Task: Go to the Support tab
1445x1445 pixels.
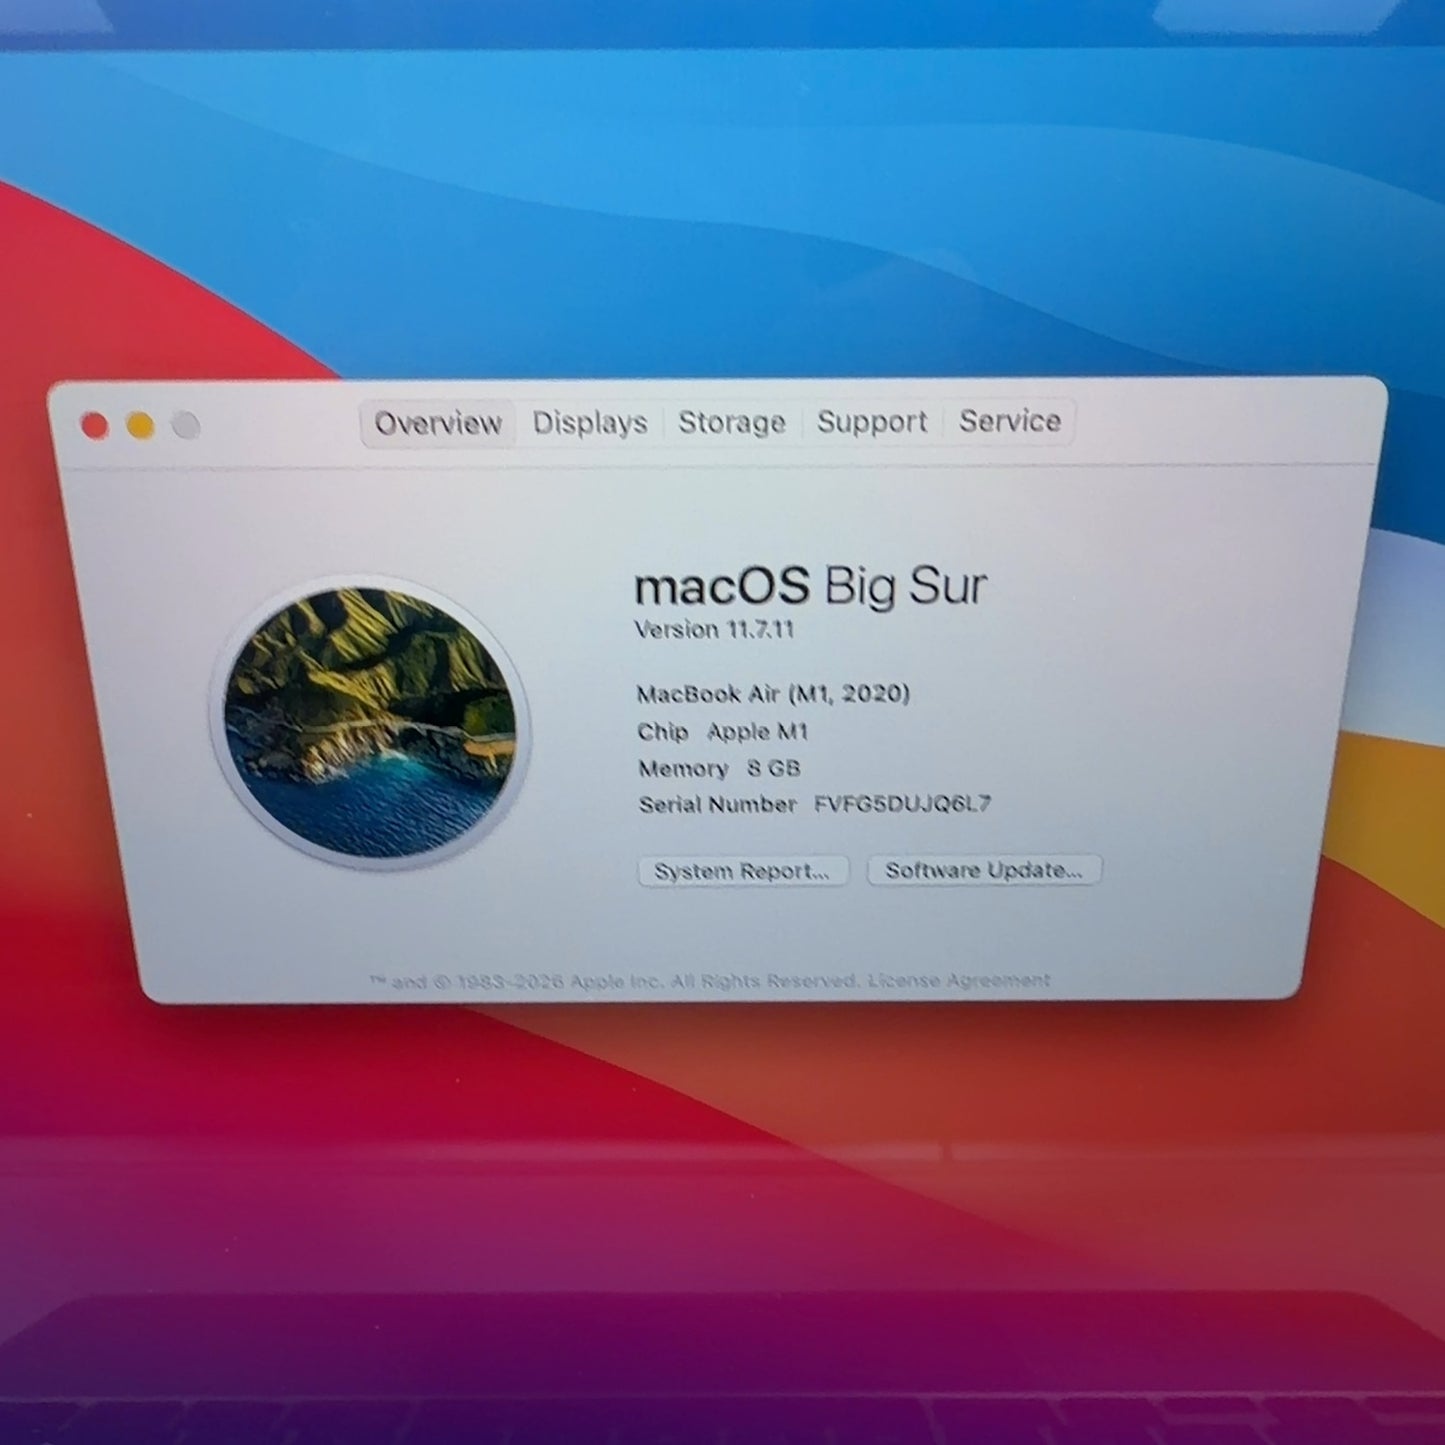Action: [872, 422]
